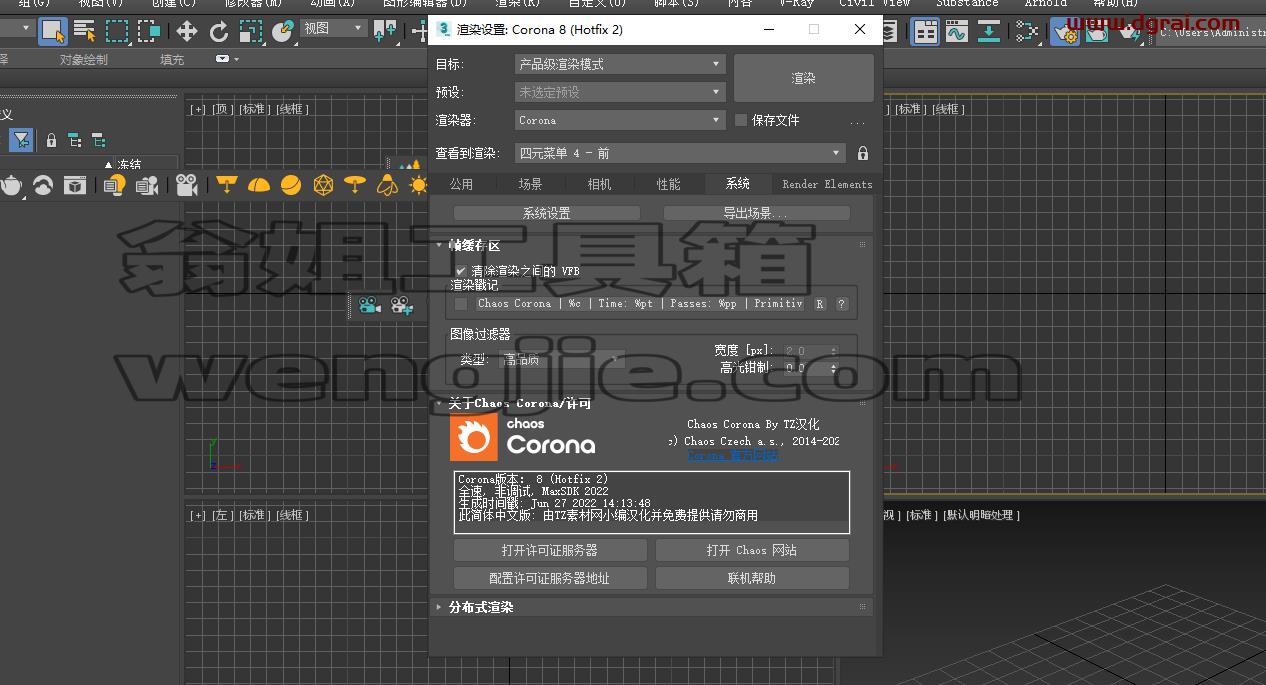Open the Rendered Frame Window teapot icon

click(1097, 31)
